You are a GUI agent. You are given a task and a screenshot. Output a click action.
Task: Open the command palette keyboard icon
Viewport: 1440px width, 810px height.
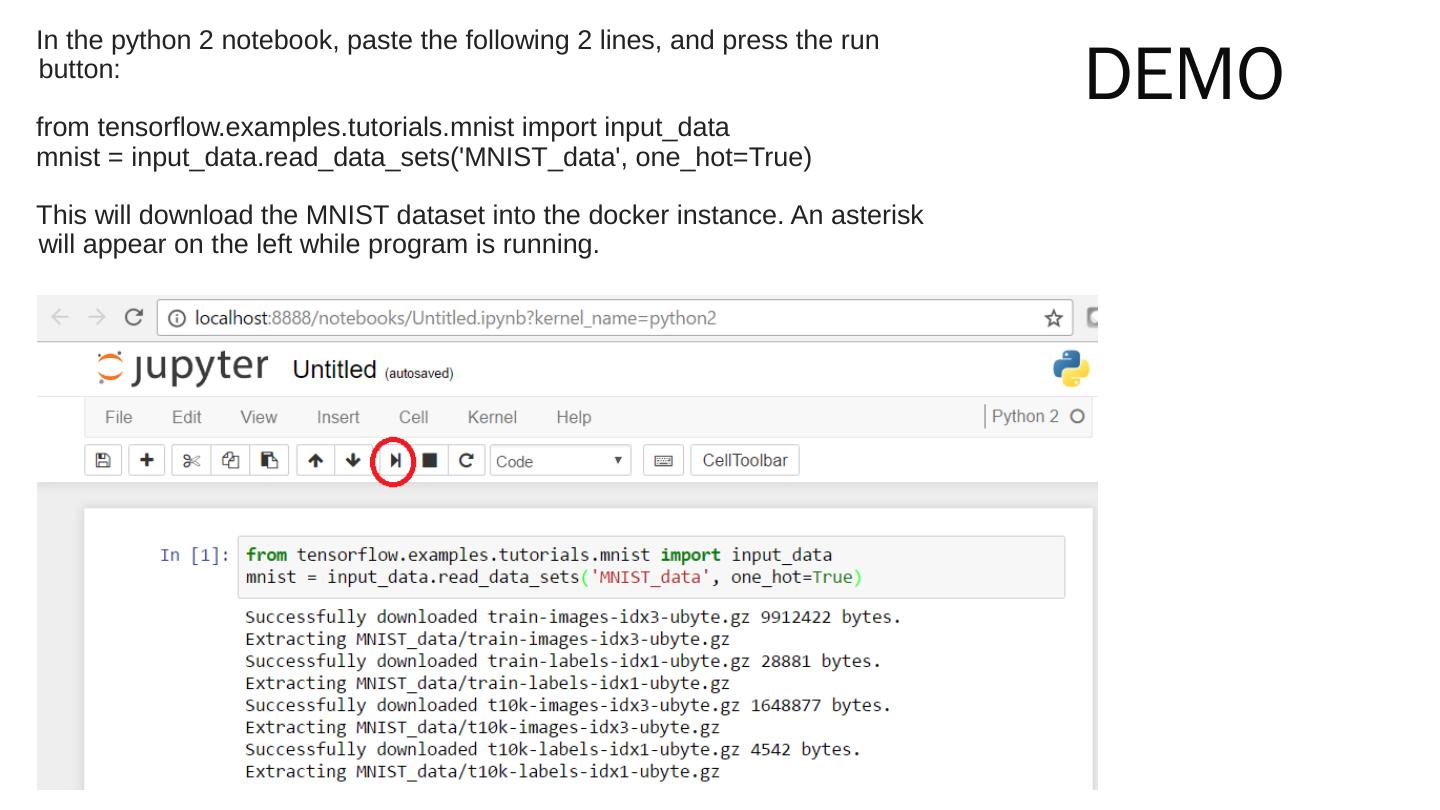(663, 461)
